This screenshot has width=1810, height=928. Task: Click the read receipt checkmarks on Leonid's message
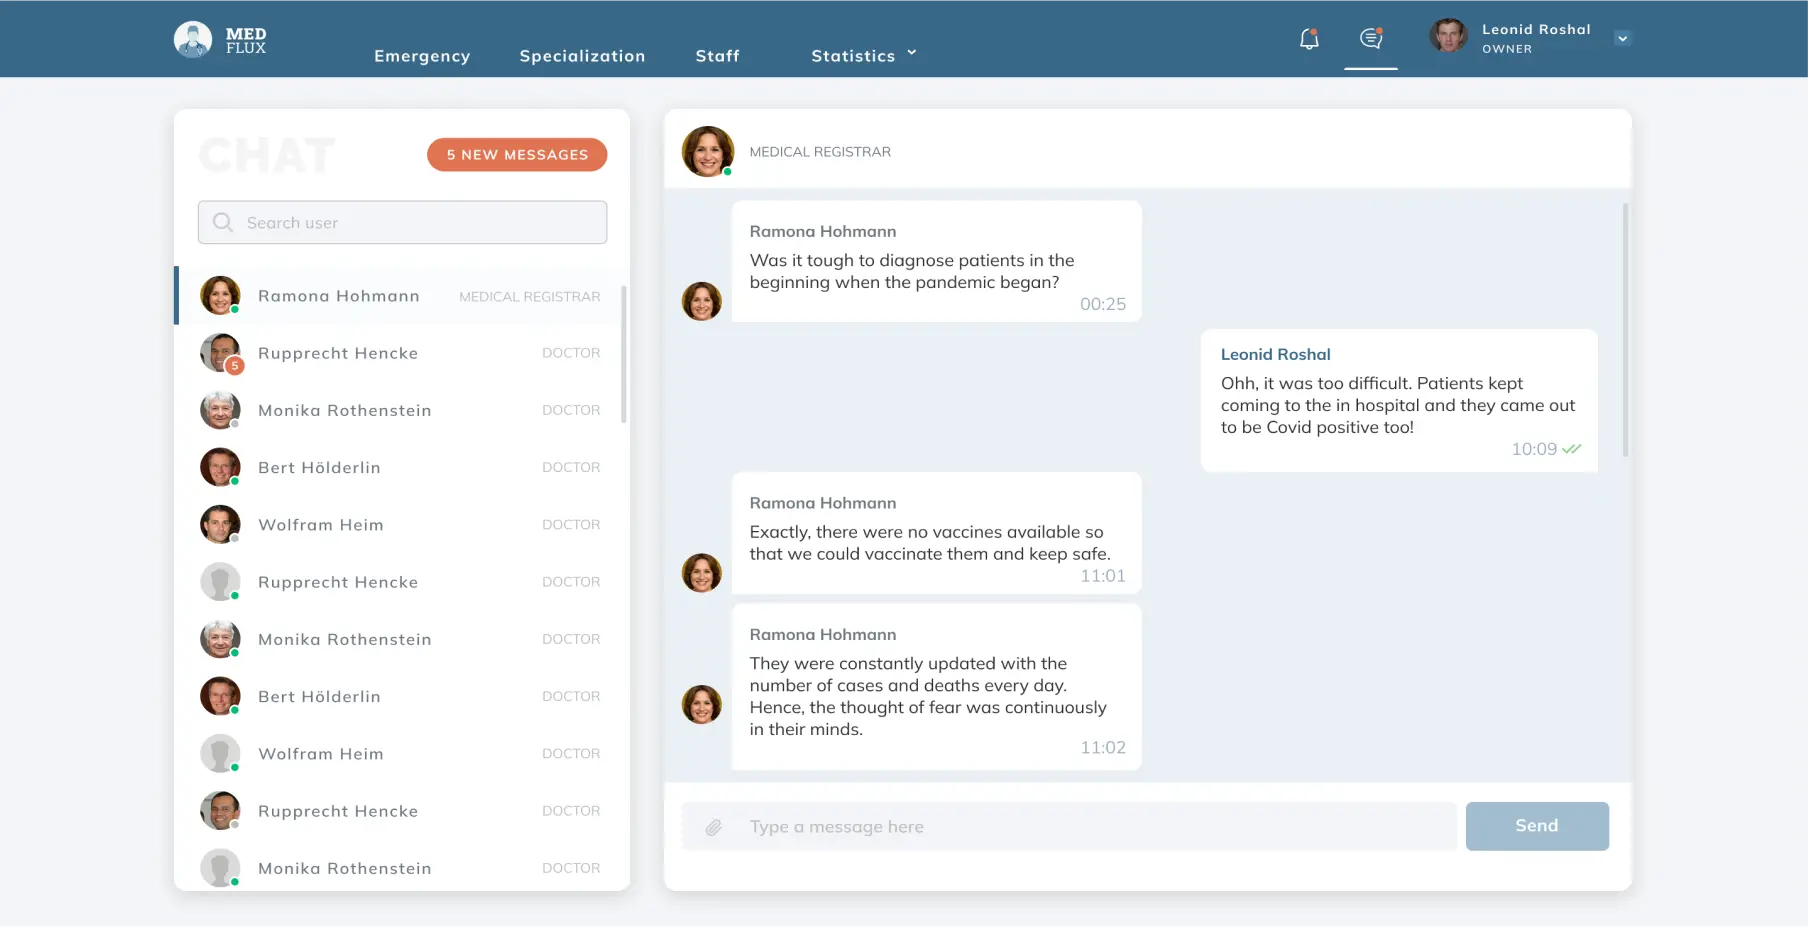pos(1570,449)
